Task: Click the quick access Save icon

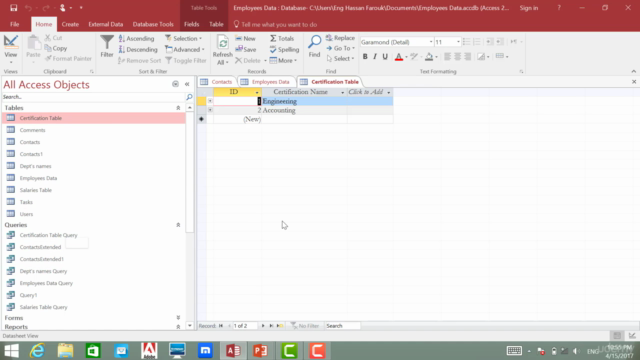Action: click(13, 8)
